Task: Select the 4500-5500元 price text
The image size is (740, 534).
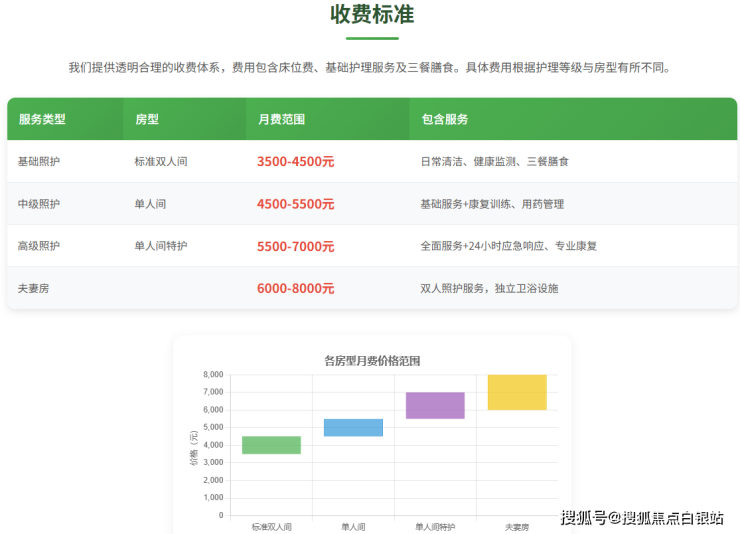Action: (295, 204)
